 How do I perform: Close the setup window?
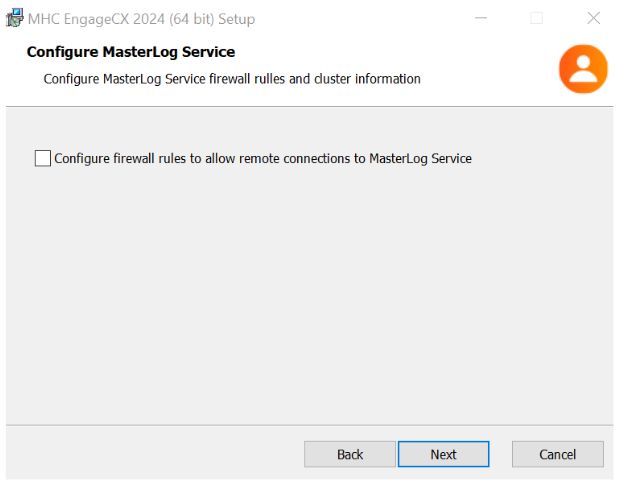tap(593, 18)
